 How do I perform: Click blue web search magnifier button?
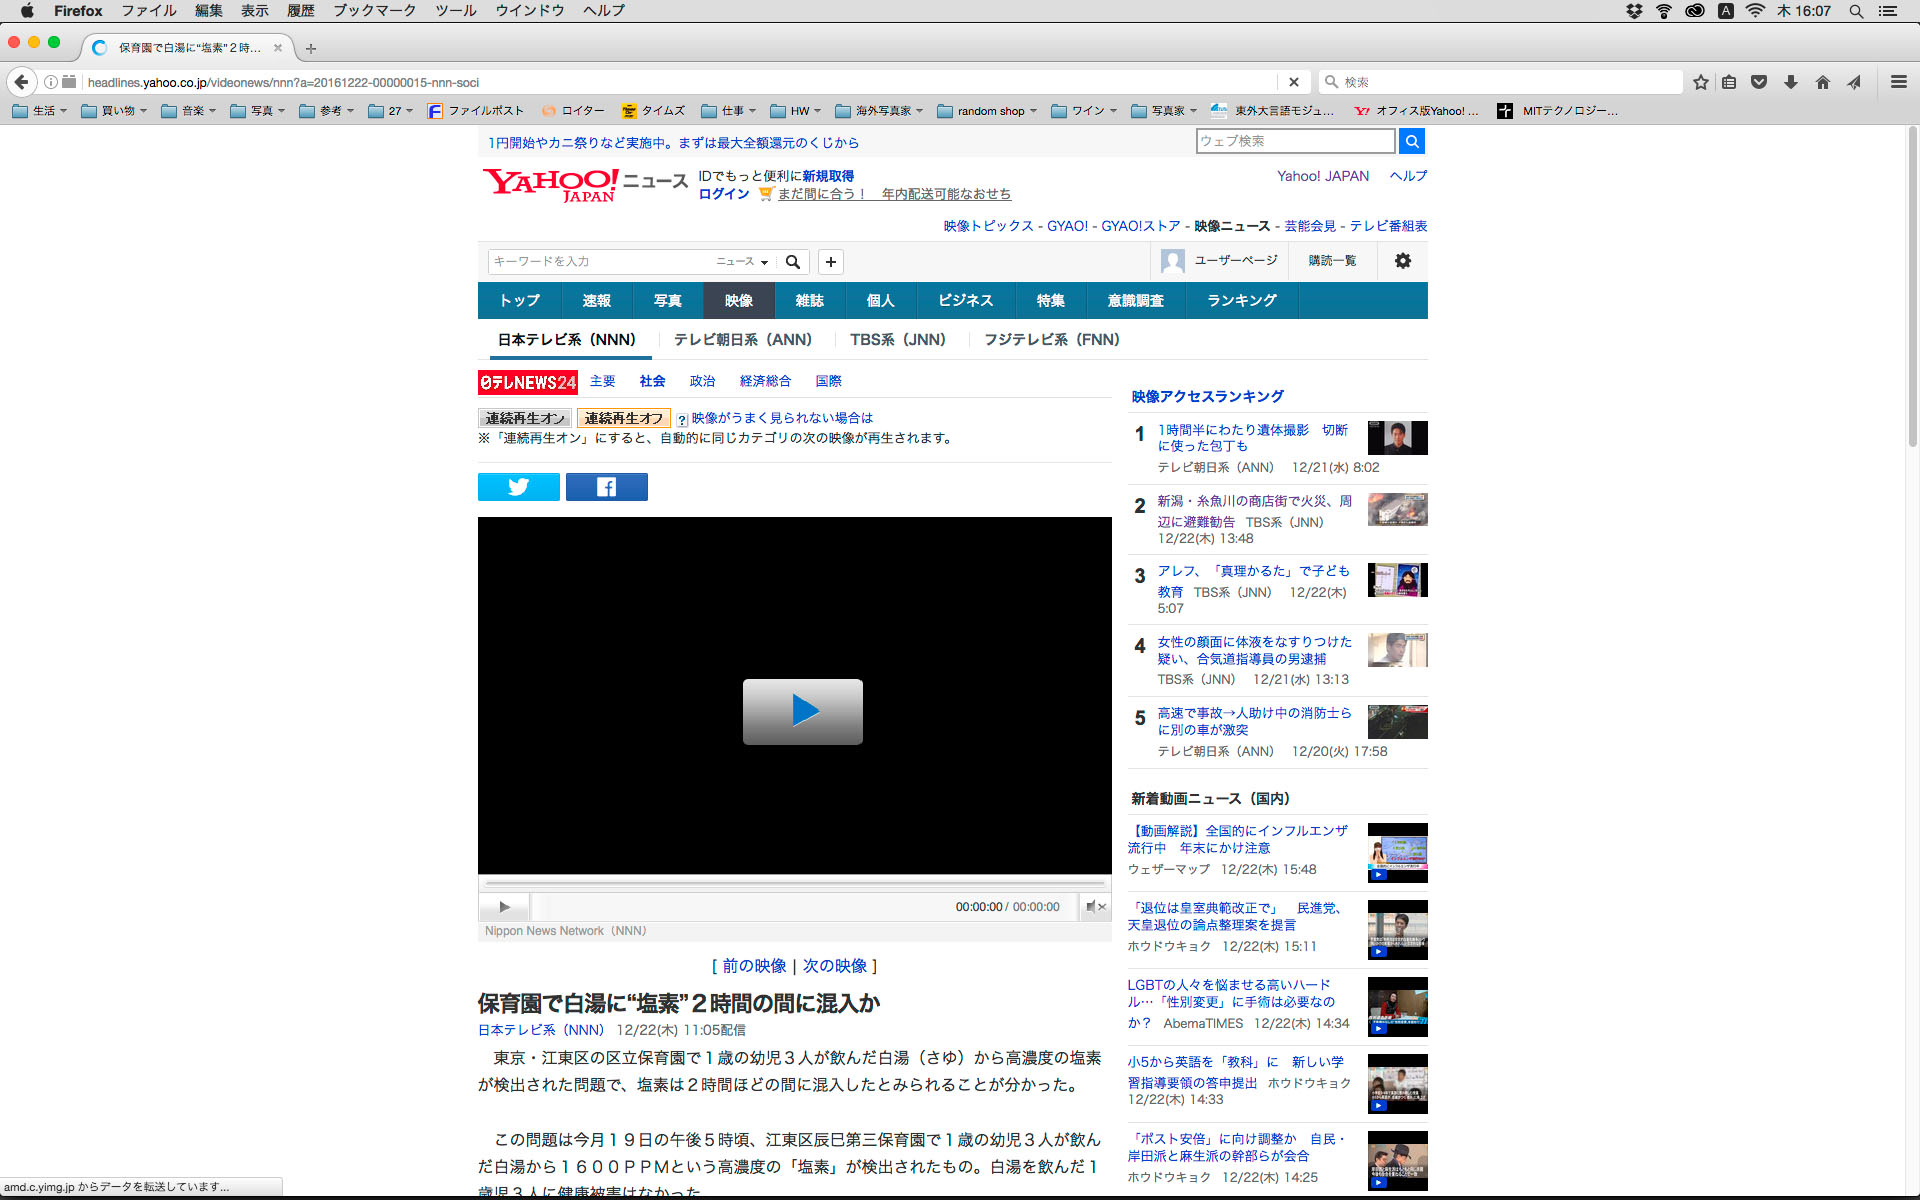click(1411, 141)
